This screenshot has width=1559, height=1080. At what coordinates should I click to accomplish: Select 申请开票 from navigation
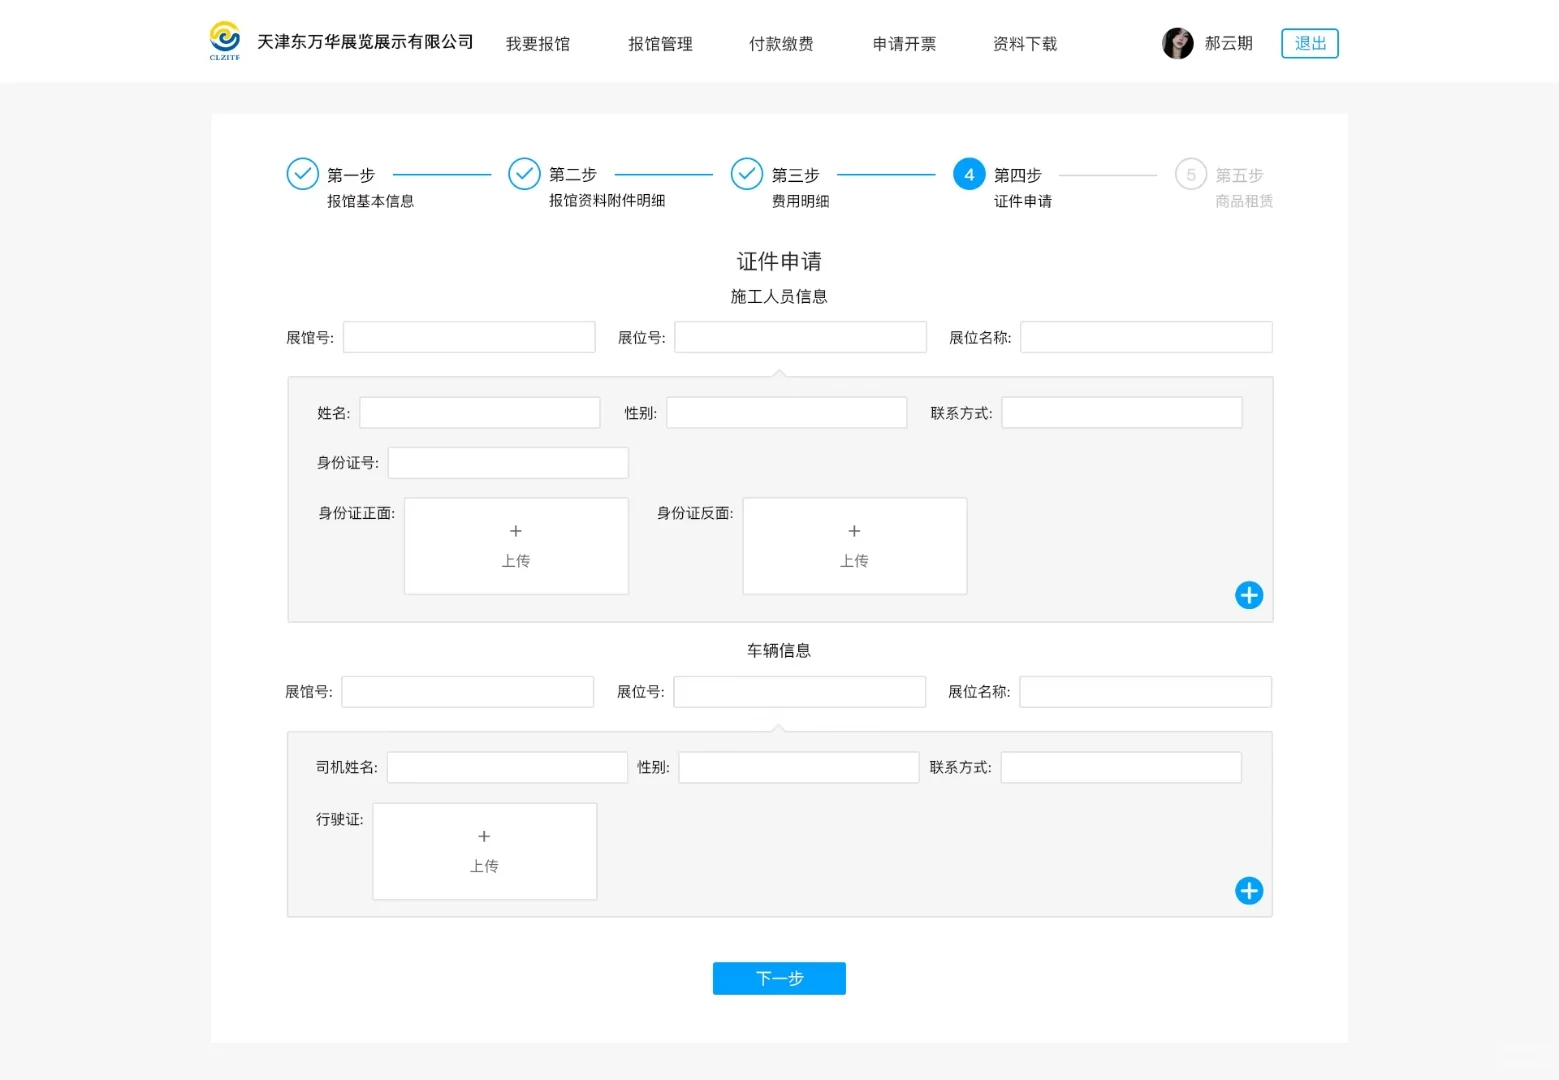(x=903, y=44)
